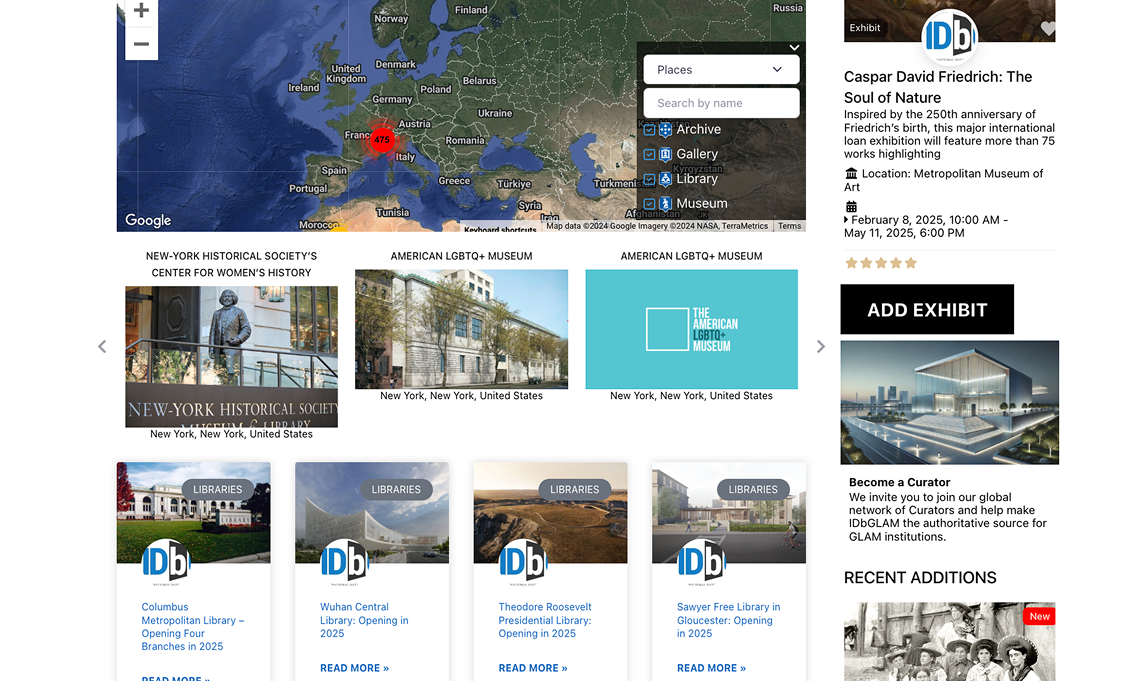This screenshot has height=681, width=1131.
Task: Click LIBRARIES tag on Wuhan card
Action: (x=396, y=489)
